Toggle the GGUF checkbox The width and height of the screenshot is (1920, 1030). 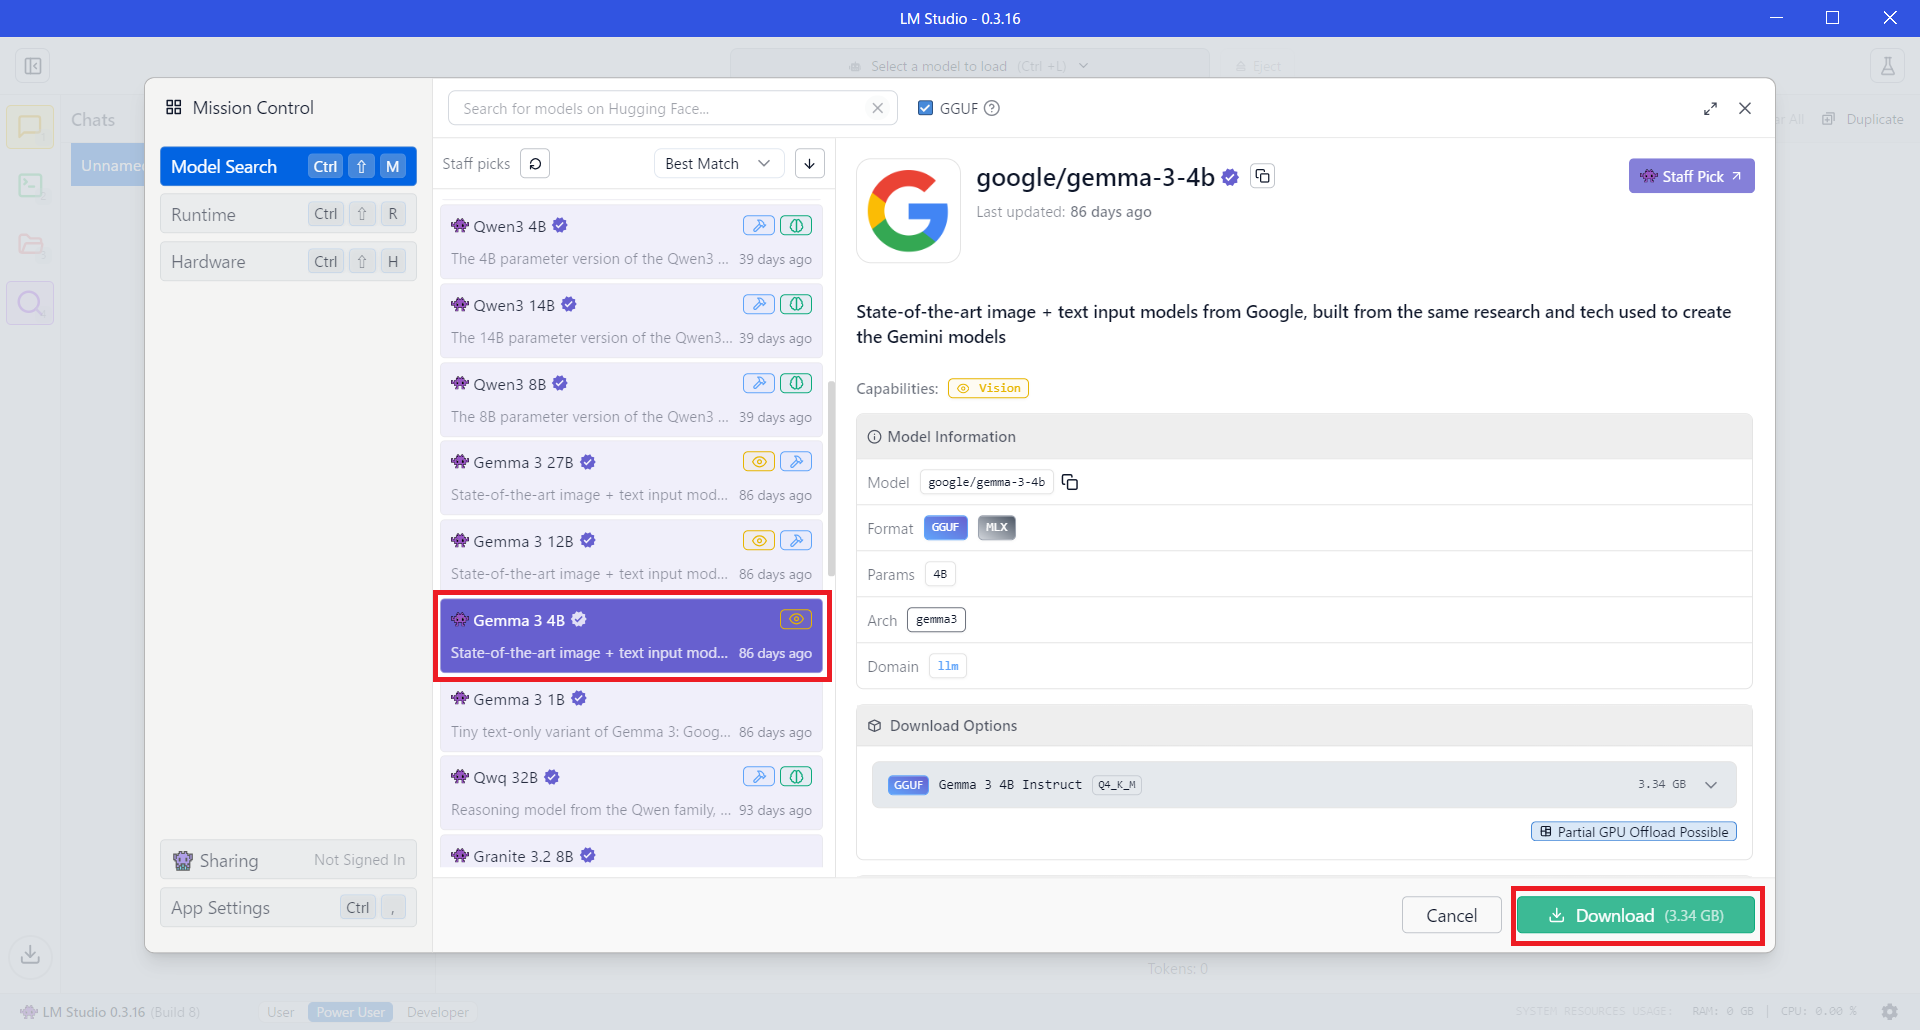click(926, 108)
